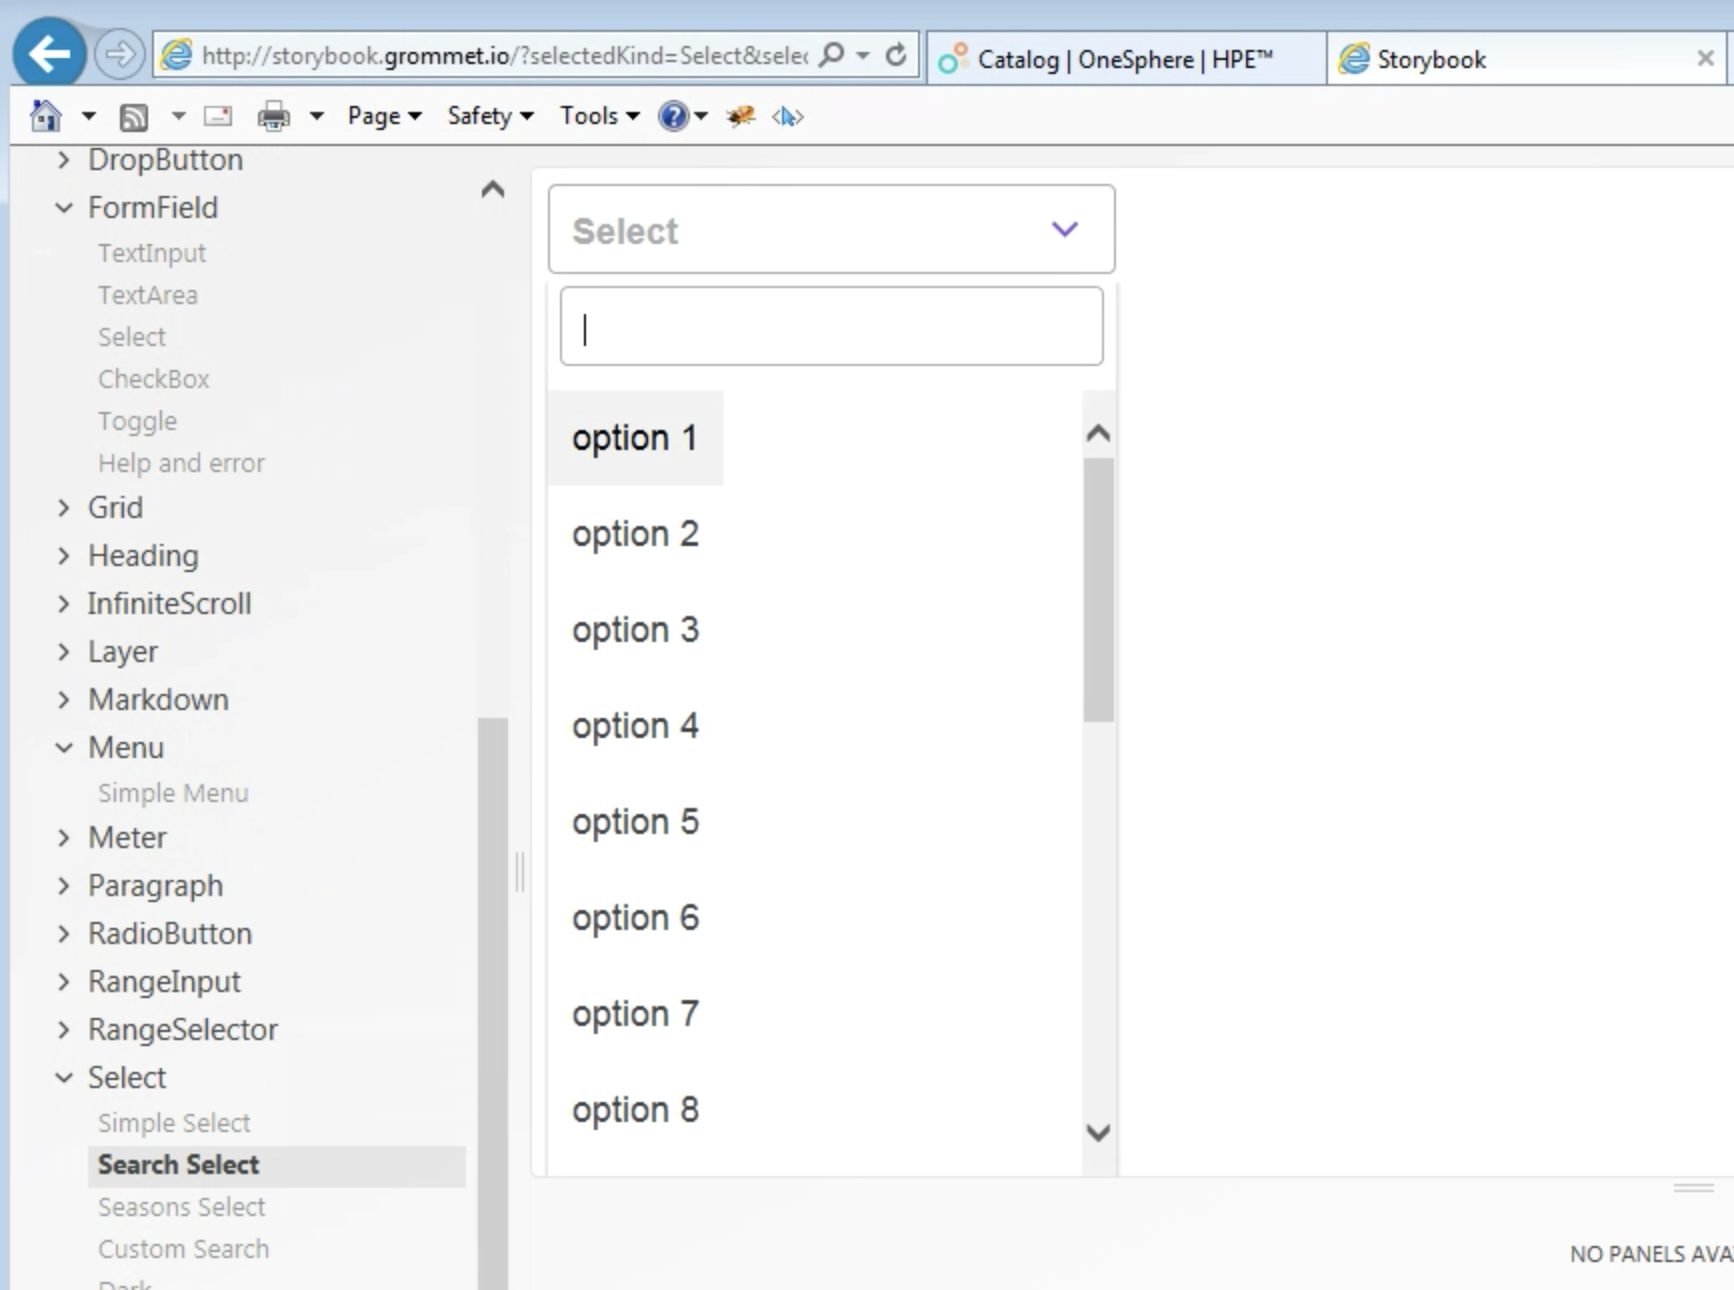Viewport: 1734px width, 1290px height.
Task: Select the Seasons Select story in sidebar
Action: point(182,1206)
